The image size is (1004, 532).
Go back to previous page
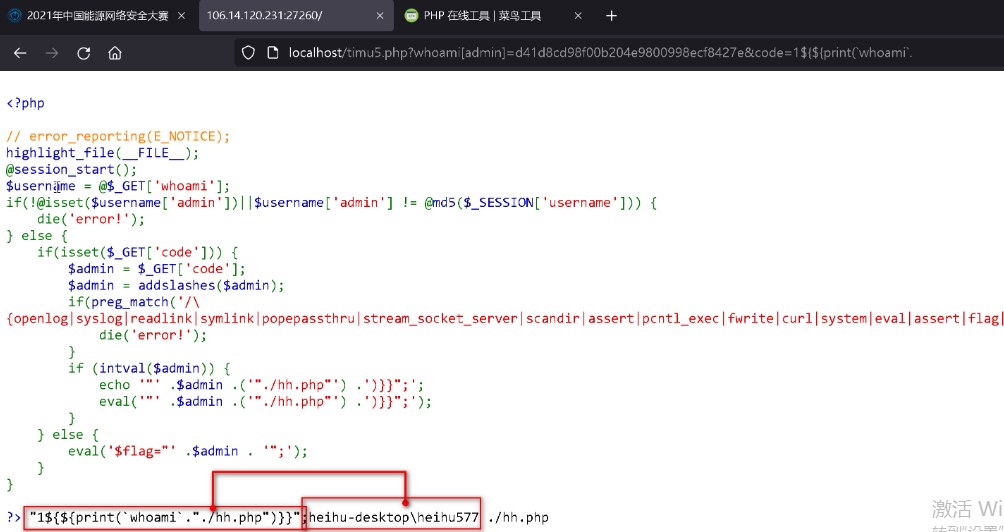20,53
